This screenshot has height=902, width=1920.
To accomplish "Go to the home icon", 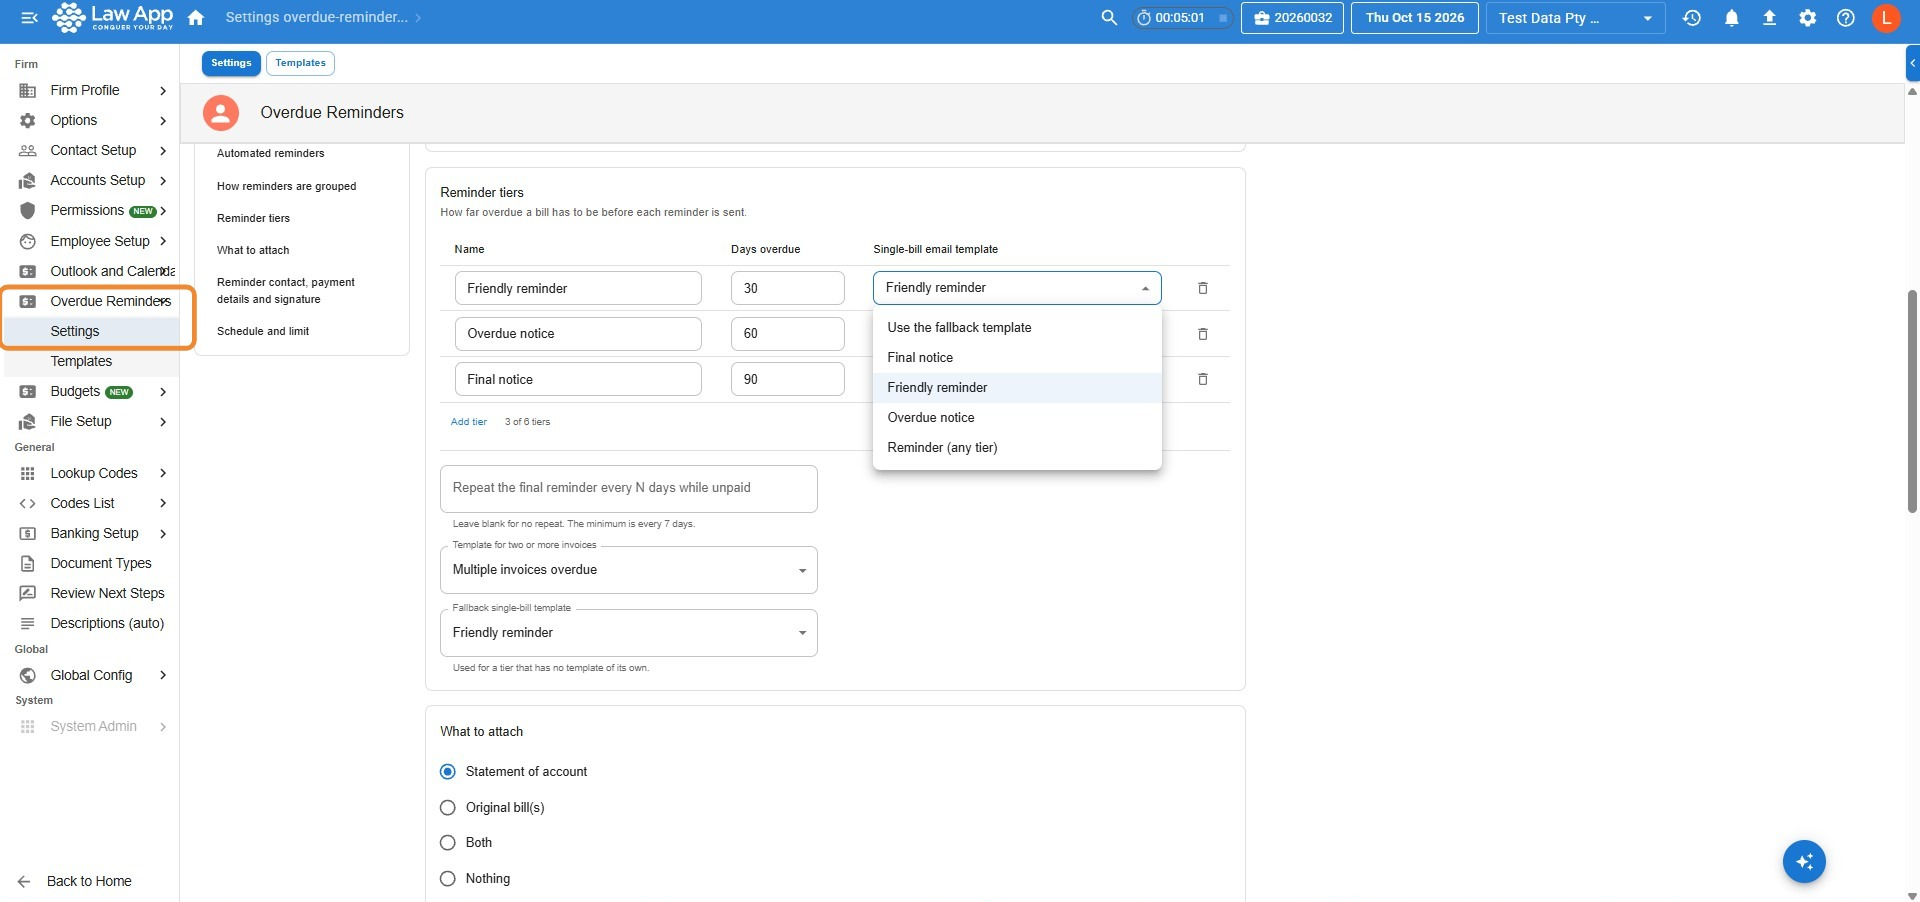I will pyautogui.click(x=196, y=18).
